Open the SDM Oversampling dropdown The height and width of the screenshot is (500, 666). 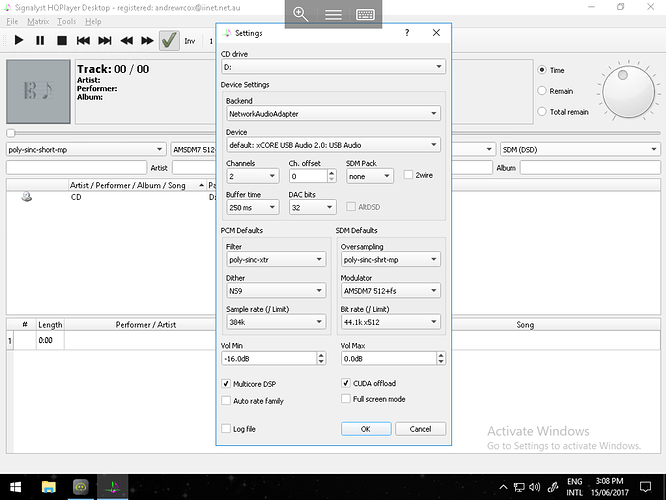[391, 260]
